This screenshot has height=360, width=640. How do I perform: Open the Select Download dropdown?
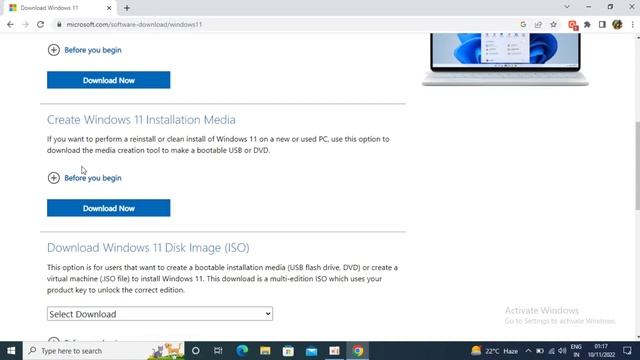point(160,314)
